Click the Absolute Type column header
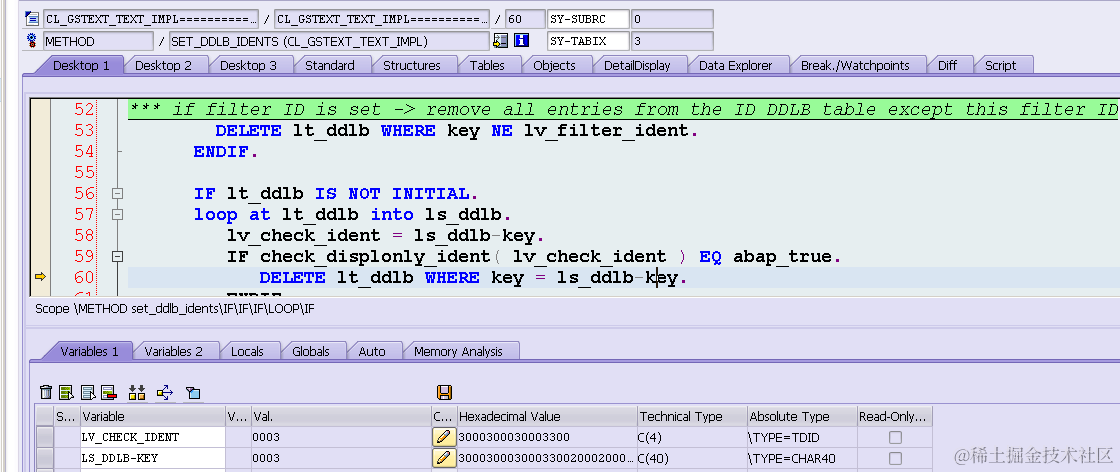1120x472 pixels. point(802,416)
